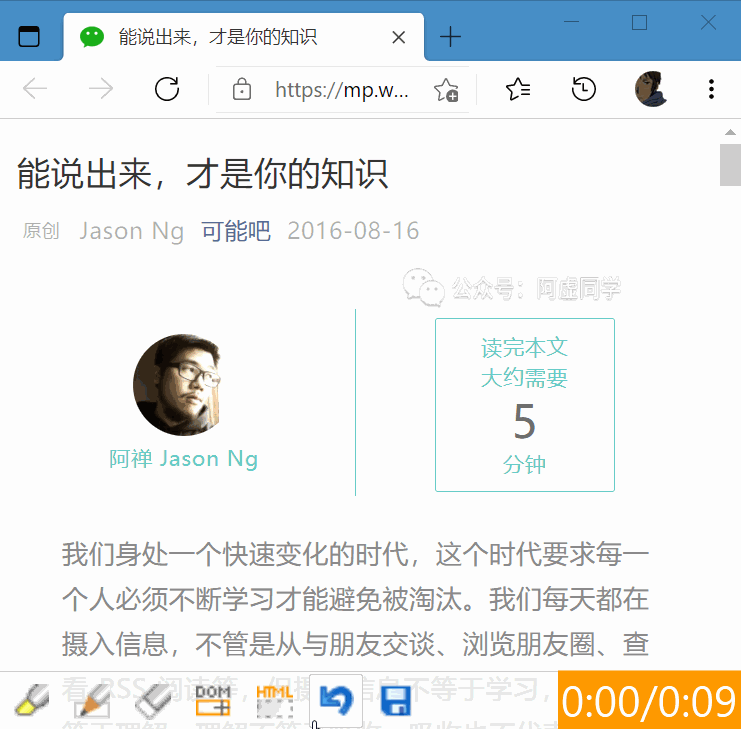Minimize the browser window
Image resolution: width=741 pixels, height=729 pixels.
click(x=571, y=22)
